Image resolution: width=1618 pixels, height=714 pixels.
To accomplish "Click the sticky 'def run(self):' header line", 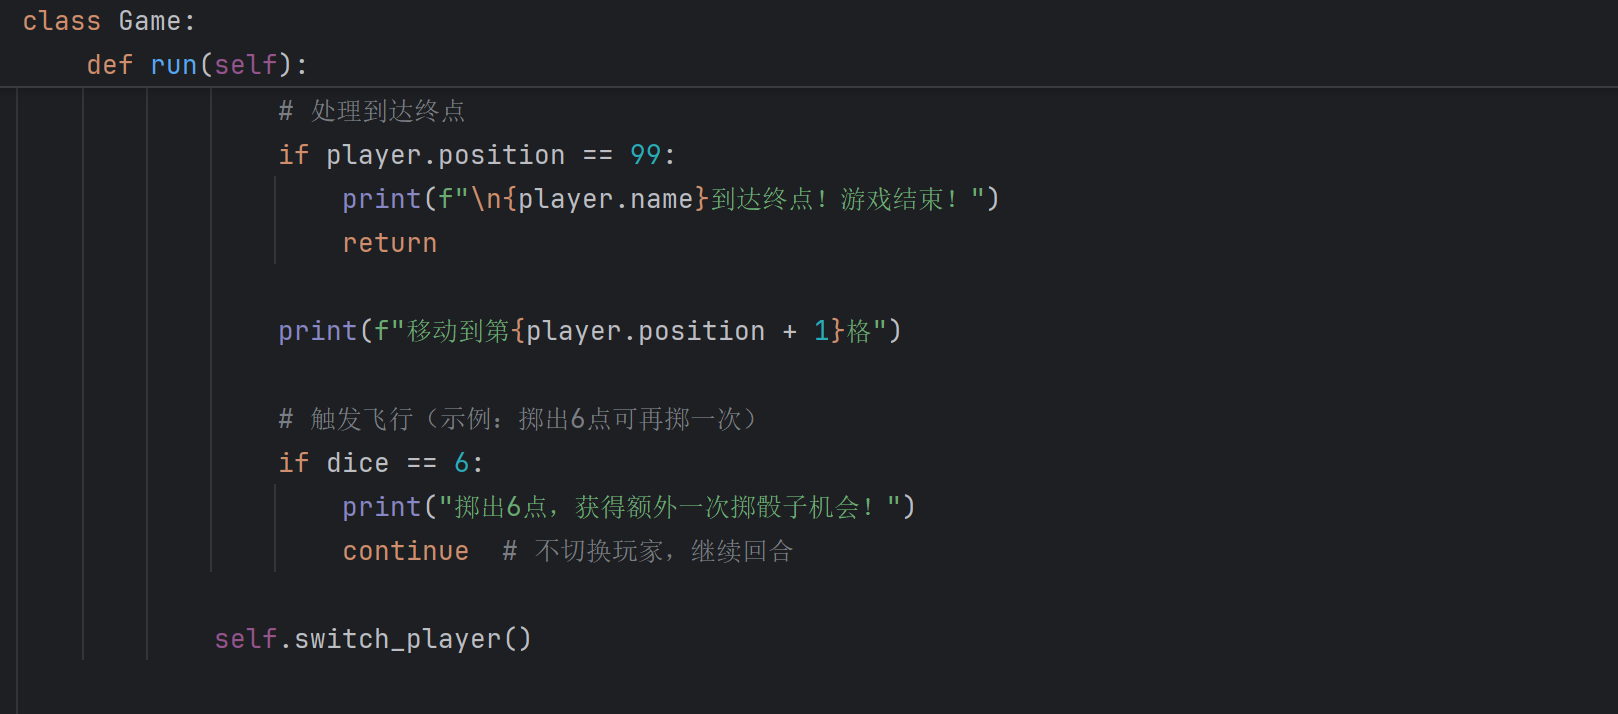I will coord(197,65).
